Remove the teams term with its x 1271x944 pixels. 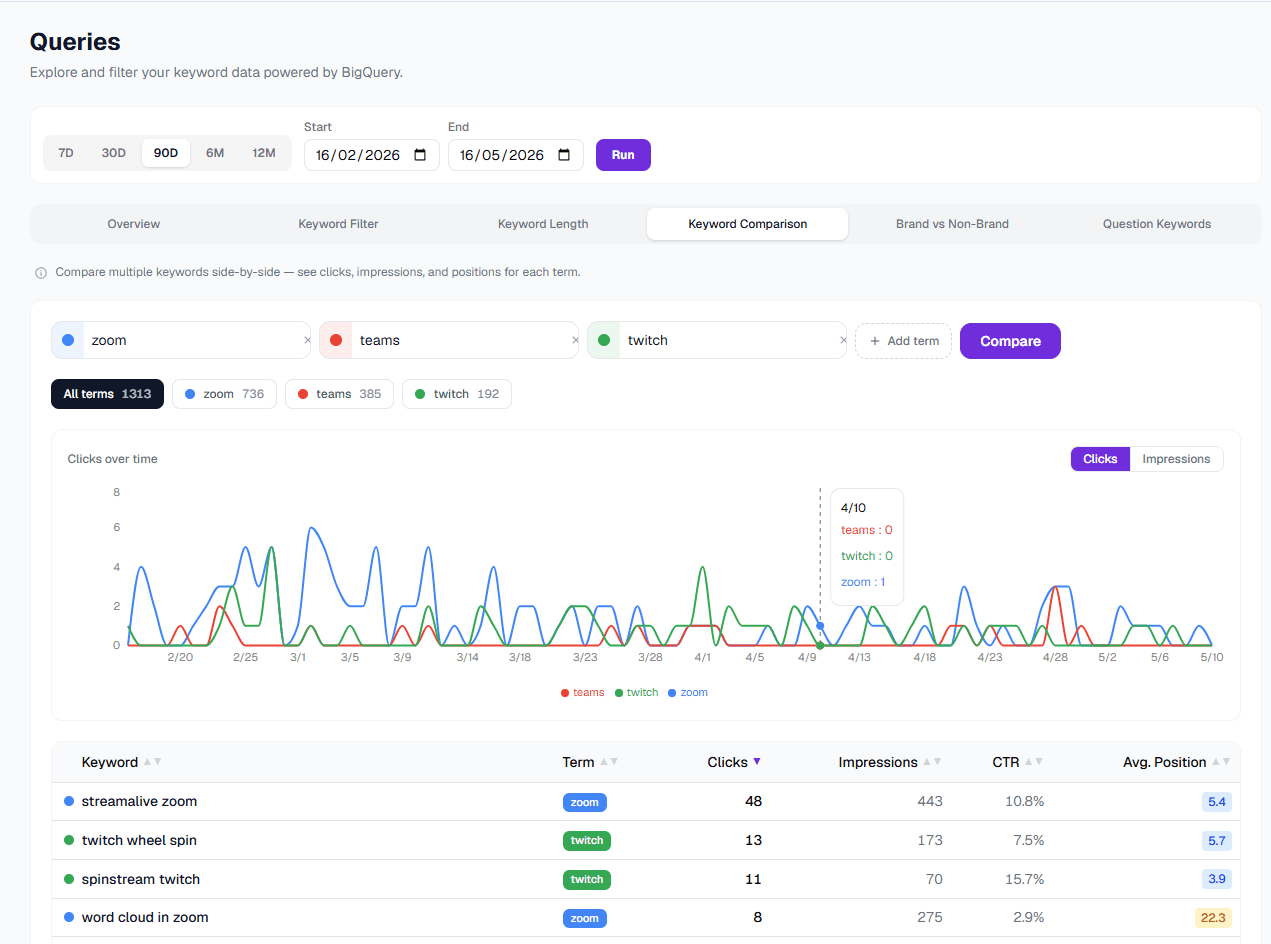click(575, 340)
